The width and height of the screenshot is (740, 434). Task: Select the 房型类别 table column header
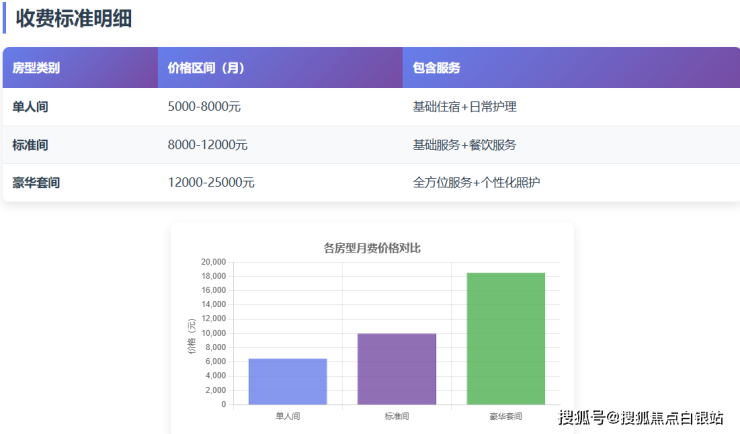point(36,68)
